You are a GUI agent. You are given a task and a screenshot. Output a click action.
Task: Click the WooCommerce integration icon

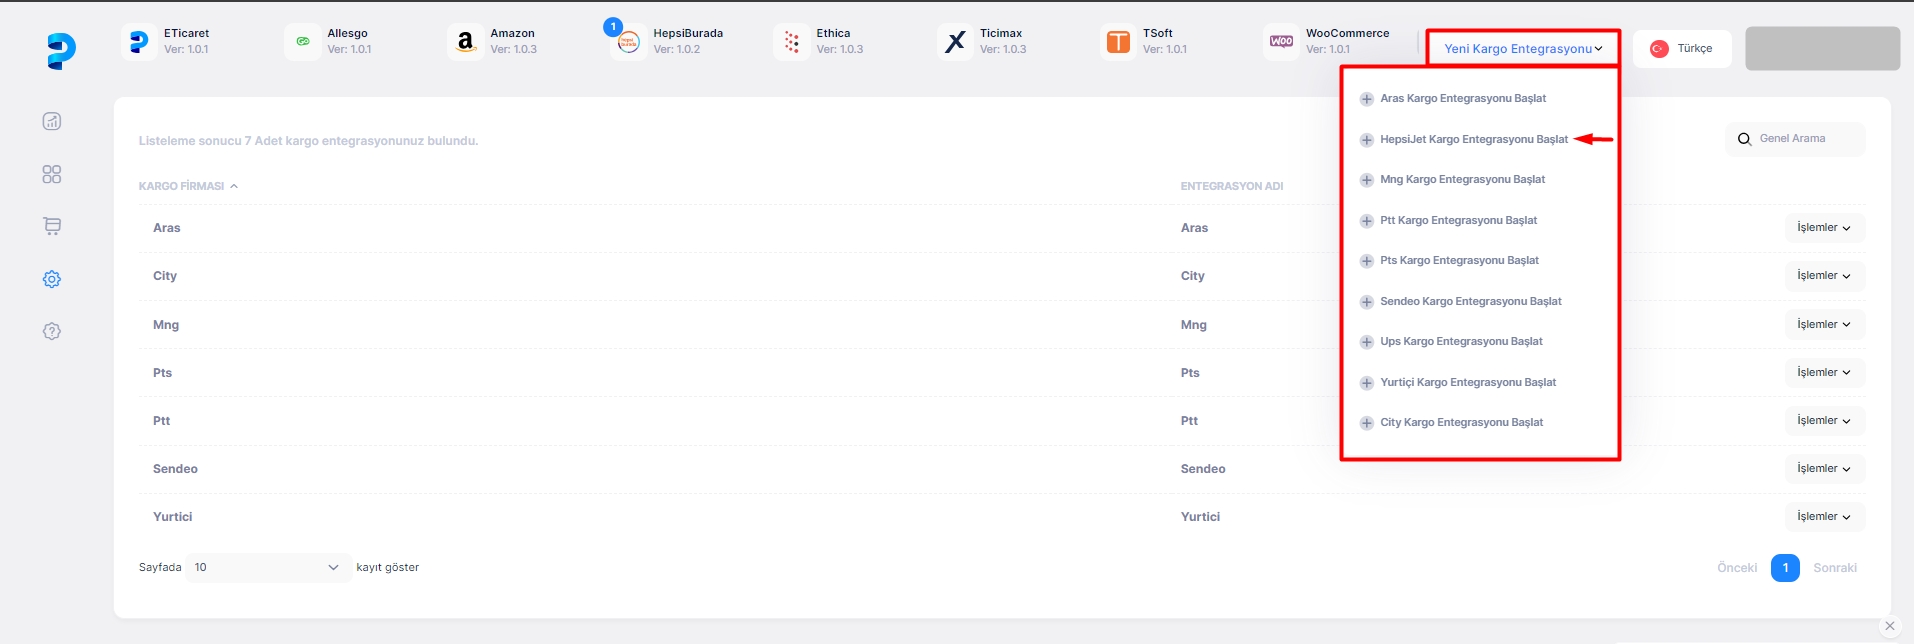pos(1281,42)
